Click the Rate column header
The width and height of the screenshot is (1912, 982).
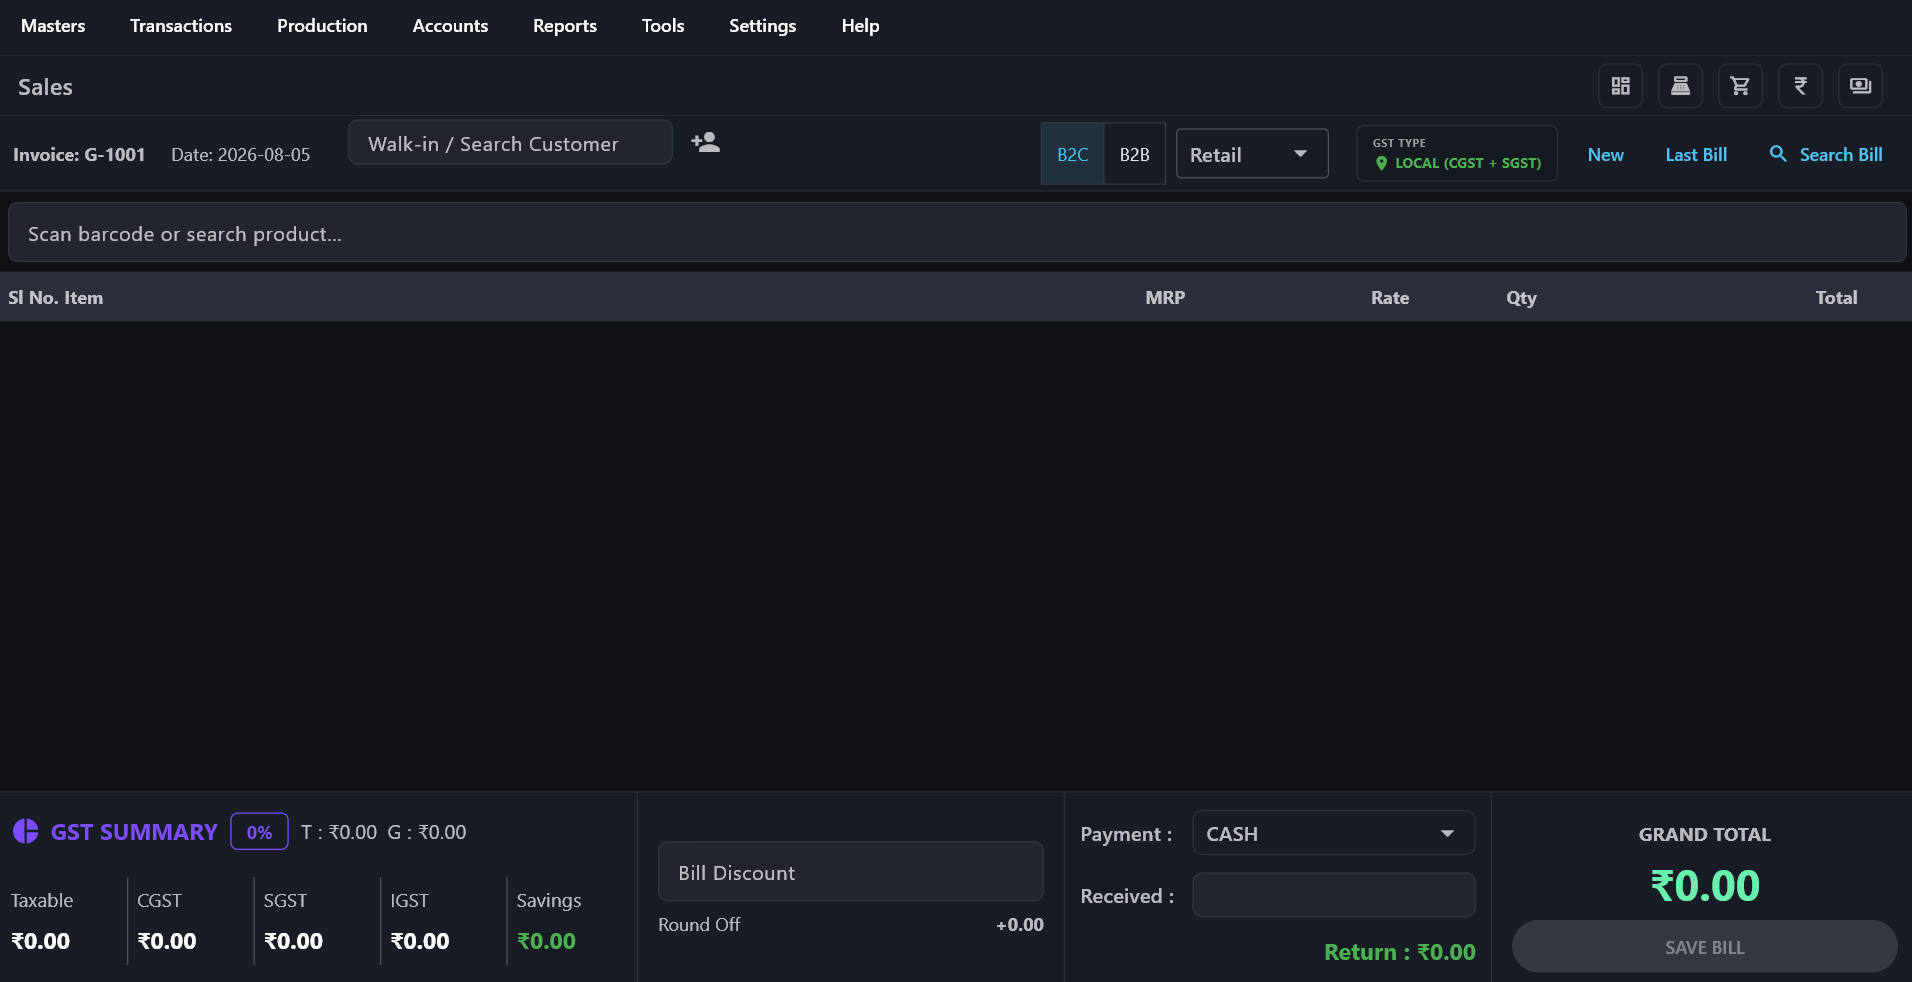coord(1390,298)
